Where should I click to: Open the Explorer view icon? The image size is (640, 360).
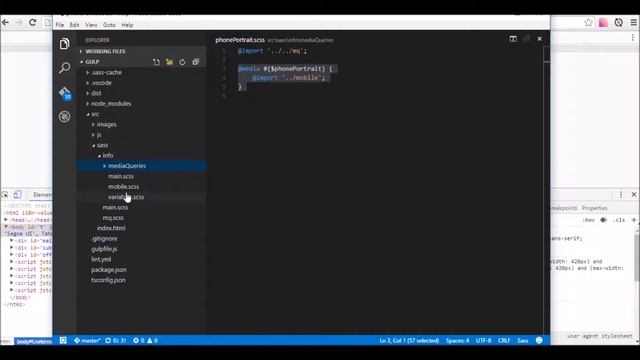pyautogui.click(x=64, y=44)
